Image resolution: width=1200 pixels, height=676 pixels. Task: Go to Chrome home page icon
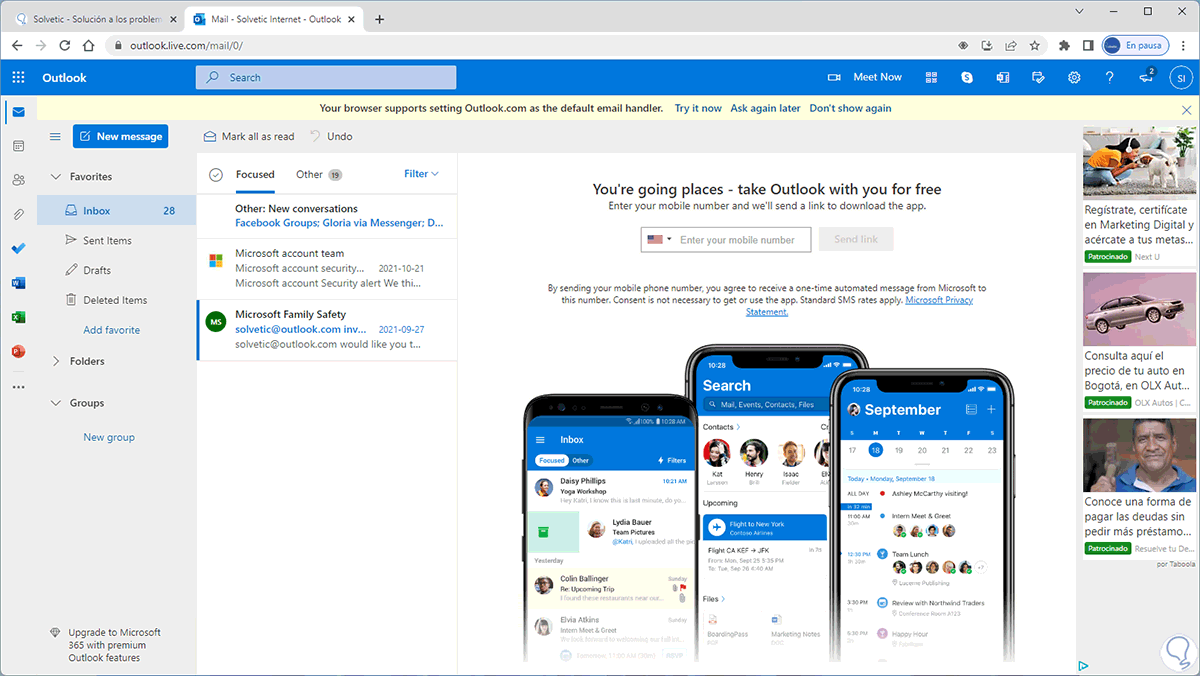click(89, 46)
